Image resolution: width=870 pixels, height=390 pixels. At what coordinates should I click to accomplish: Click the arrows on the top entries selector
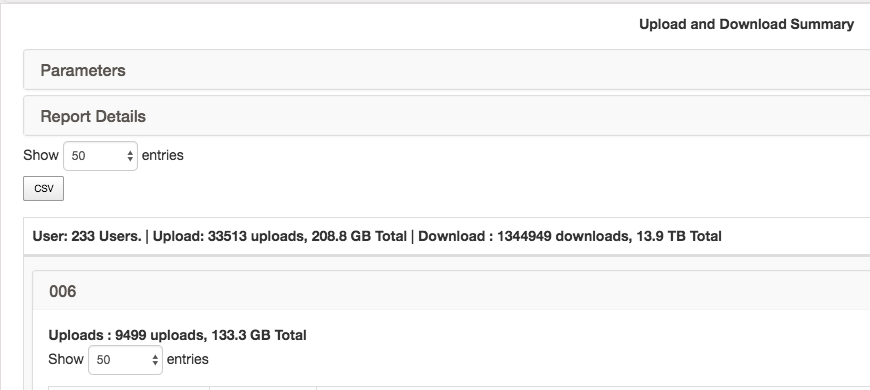click(x=130, y=156)
